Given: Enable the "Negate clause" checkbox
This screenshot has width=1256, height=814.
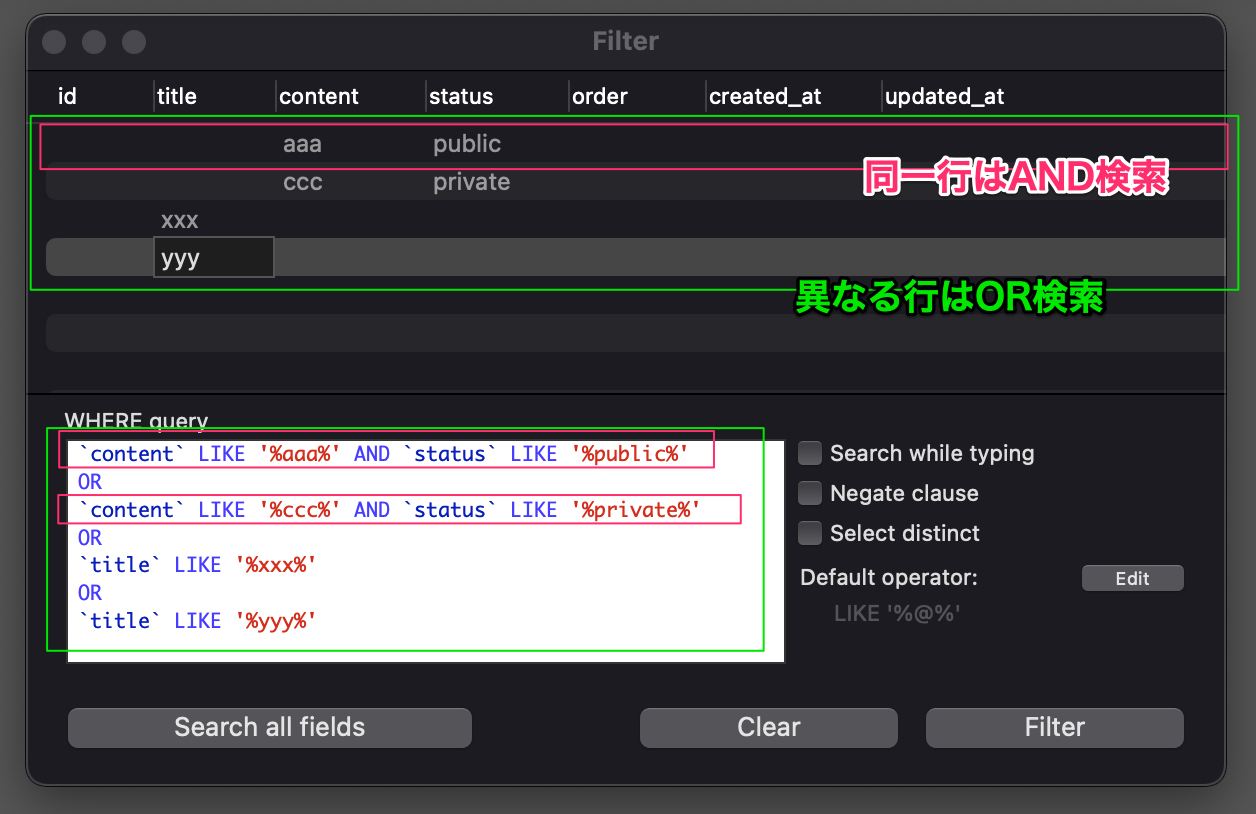Looking at the screenshot, I should [809, 493].
